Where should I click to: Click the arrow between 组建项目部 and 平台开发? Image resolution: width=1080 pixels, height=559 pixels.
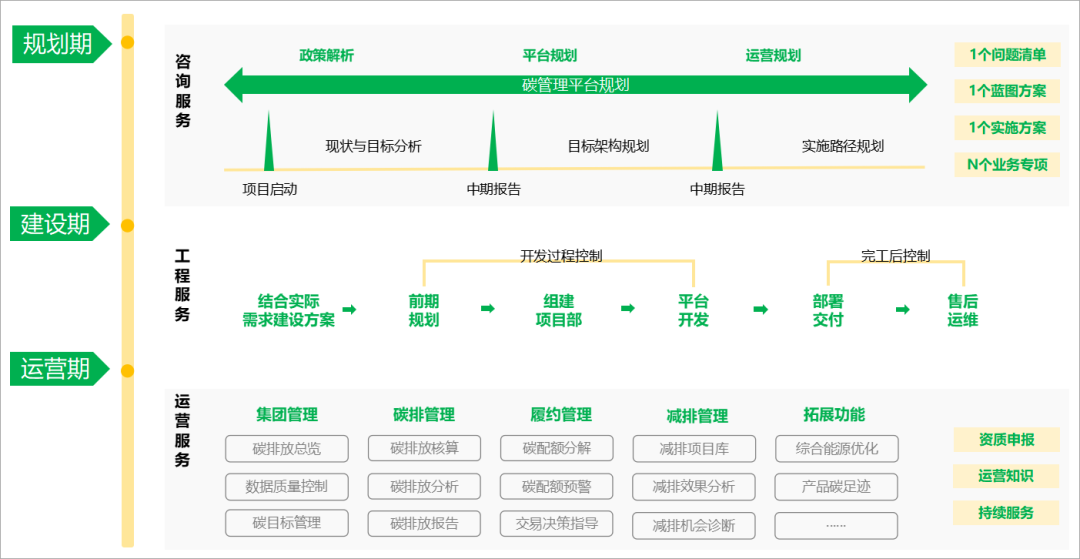click(628, 309)
